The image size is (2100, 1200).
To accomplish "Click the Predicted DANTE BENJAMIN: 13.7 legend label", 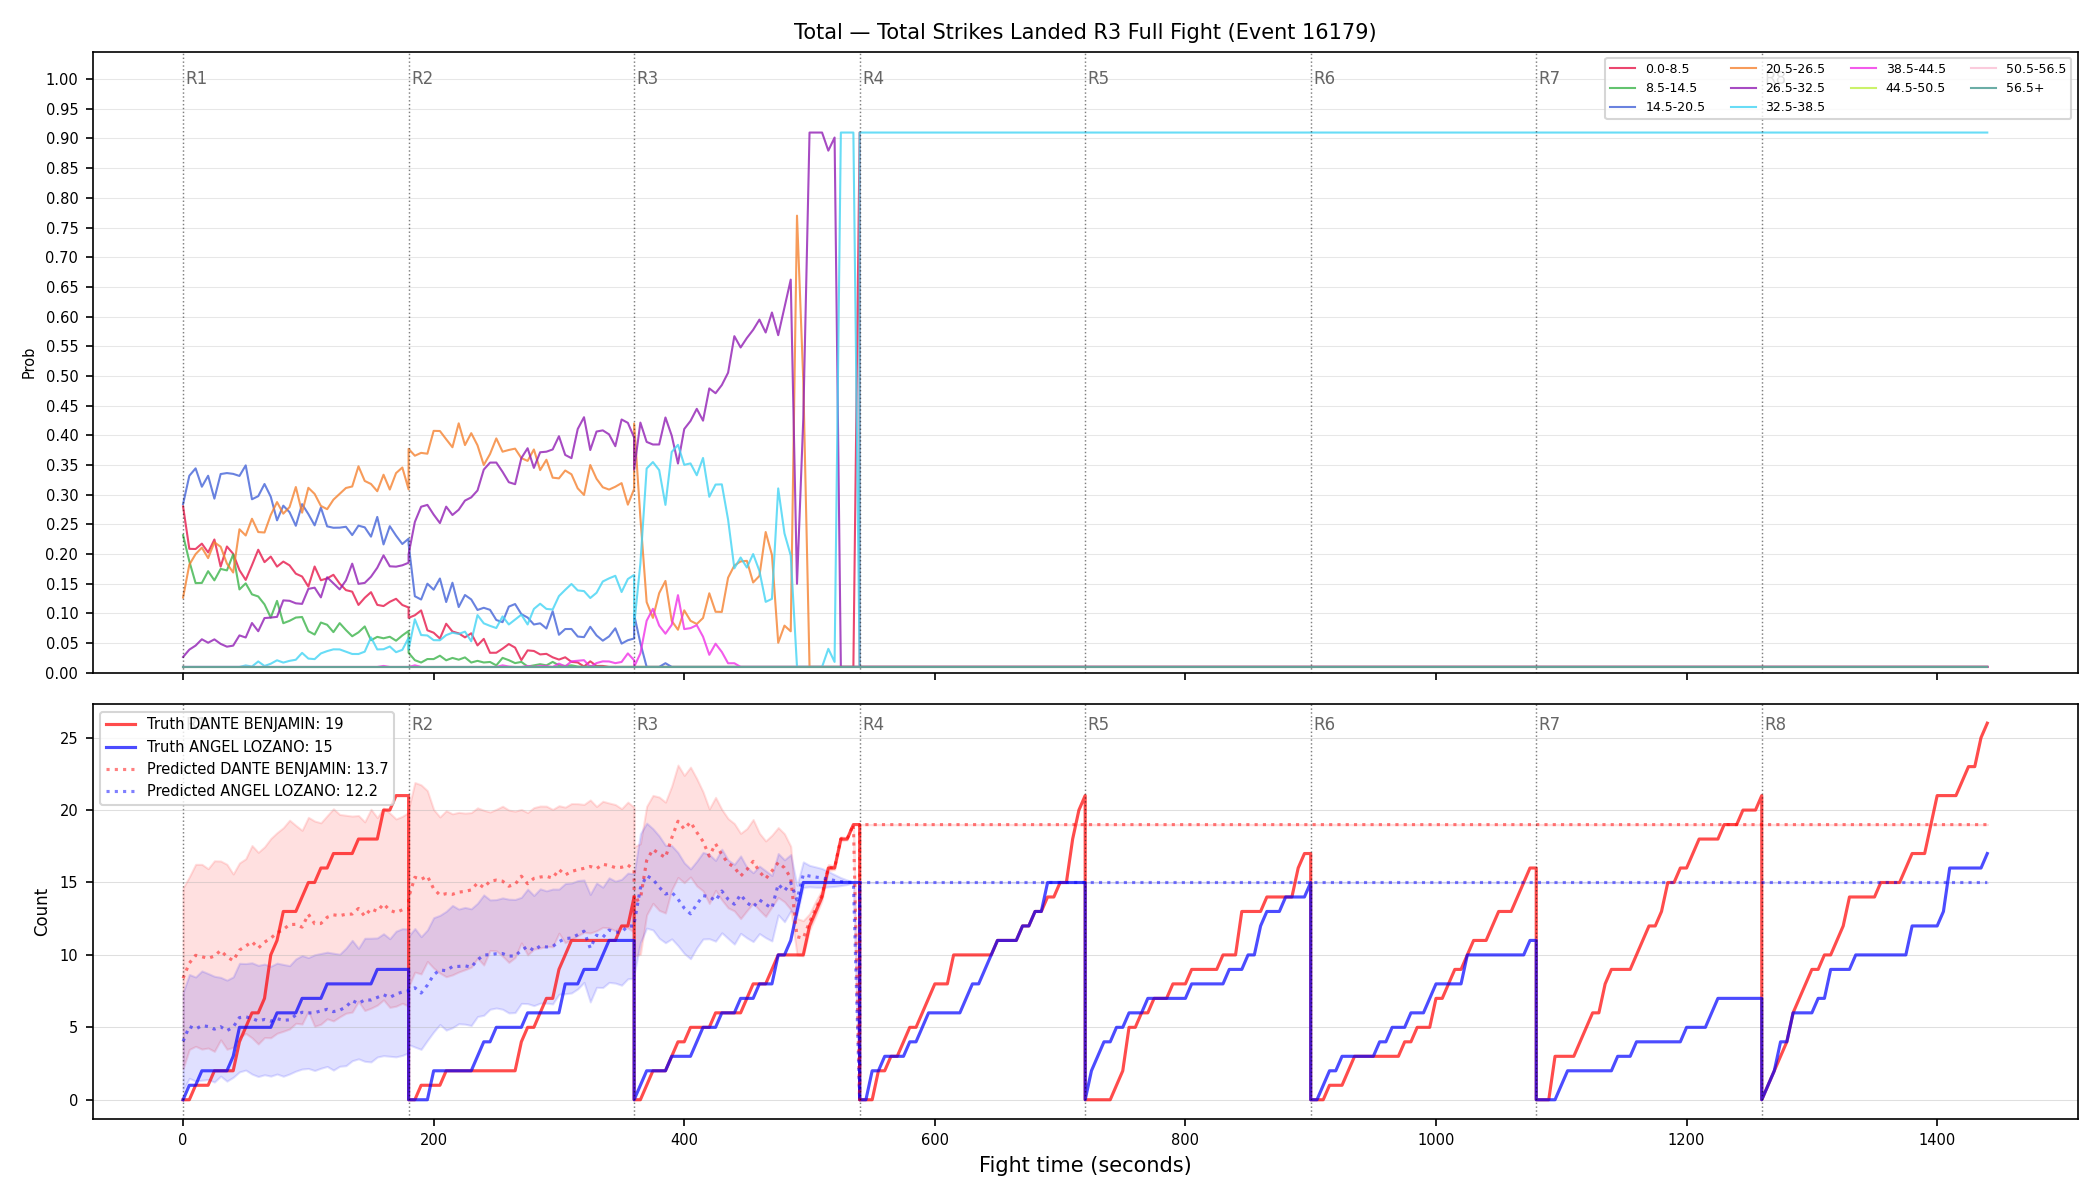I will (268, 769).
